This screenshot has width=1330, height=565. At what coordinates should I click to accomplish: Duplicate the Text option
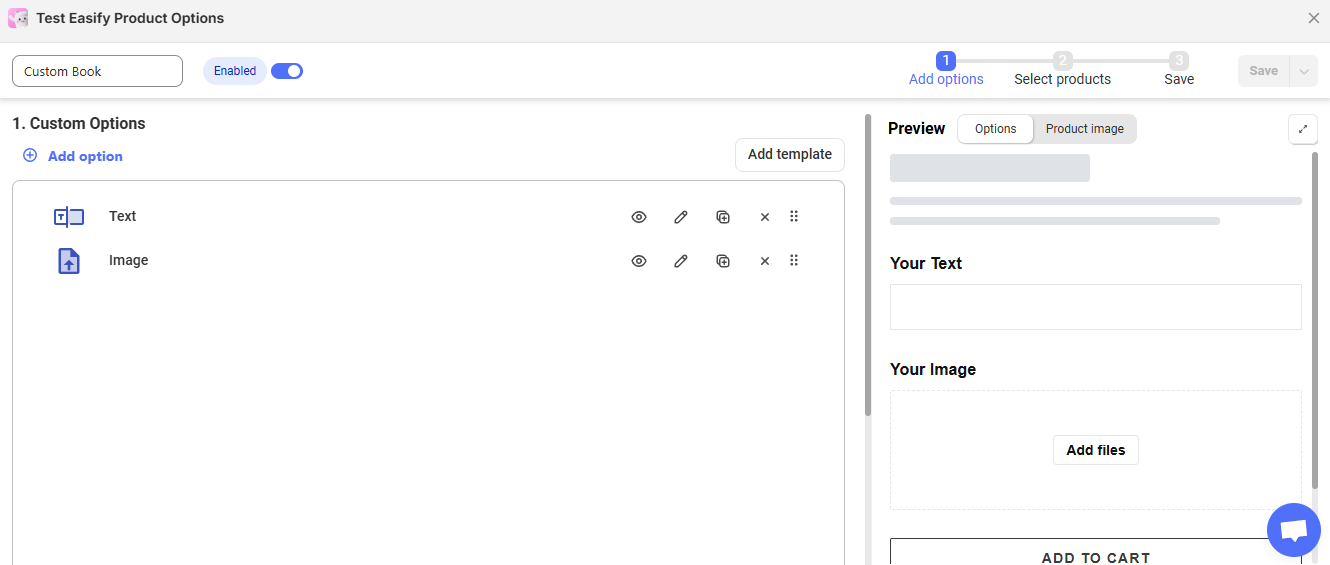(723, 217)
